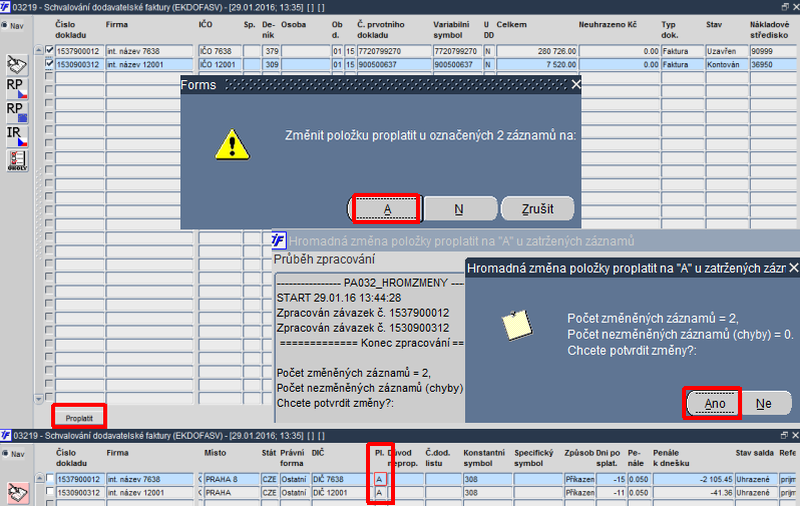The image size is (800, 506).
Task: Click the Pl. cell 'A' for document 1530900312
Action: pos(379,492)
